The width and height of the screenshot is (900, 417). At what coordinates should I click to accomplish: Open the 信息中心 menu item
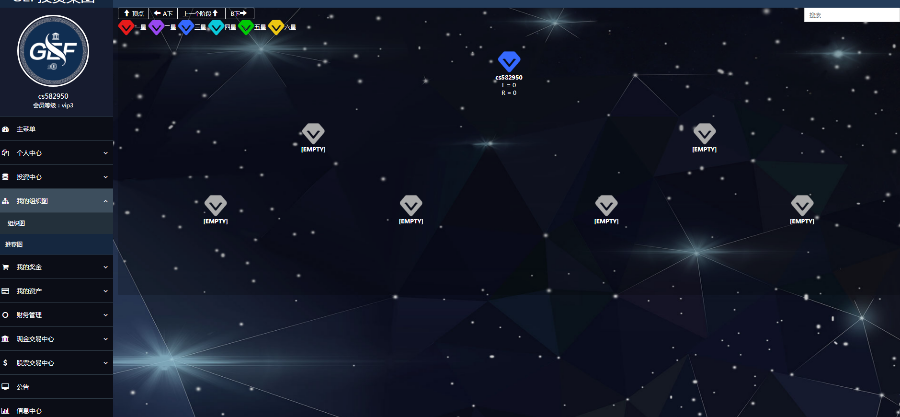point(56,409)
